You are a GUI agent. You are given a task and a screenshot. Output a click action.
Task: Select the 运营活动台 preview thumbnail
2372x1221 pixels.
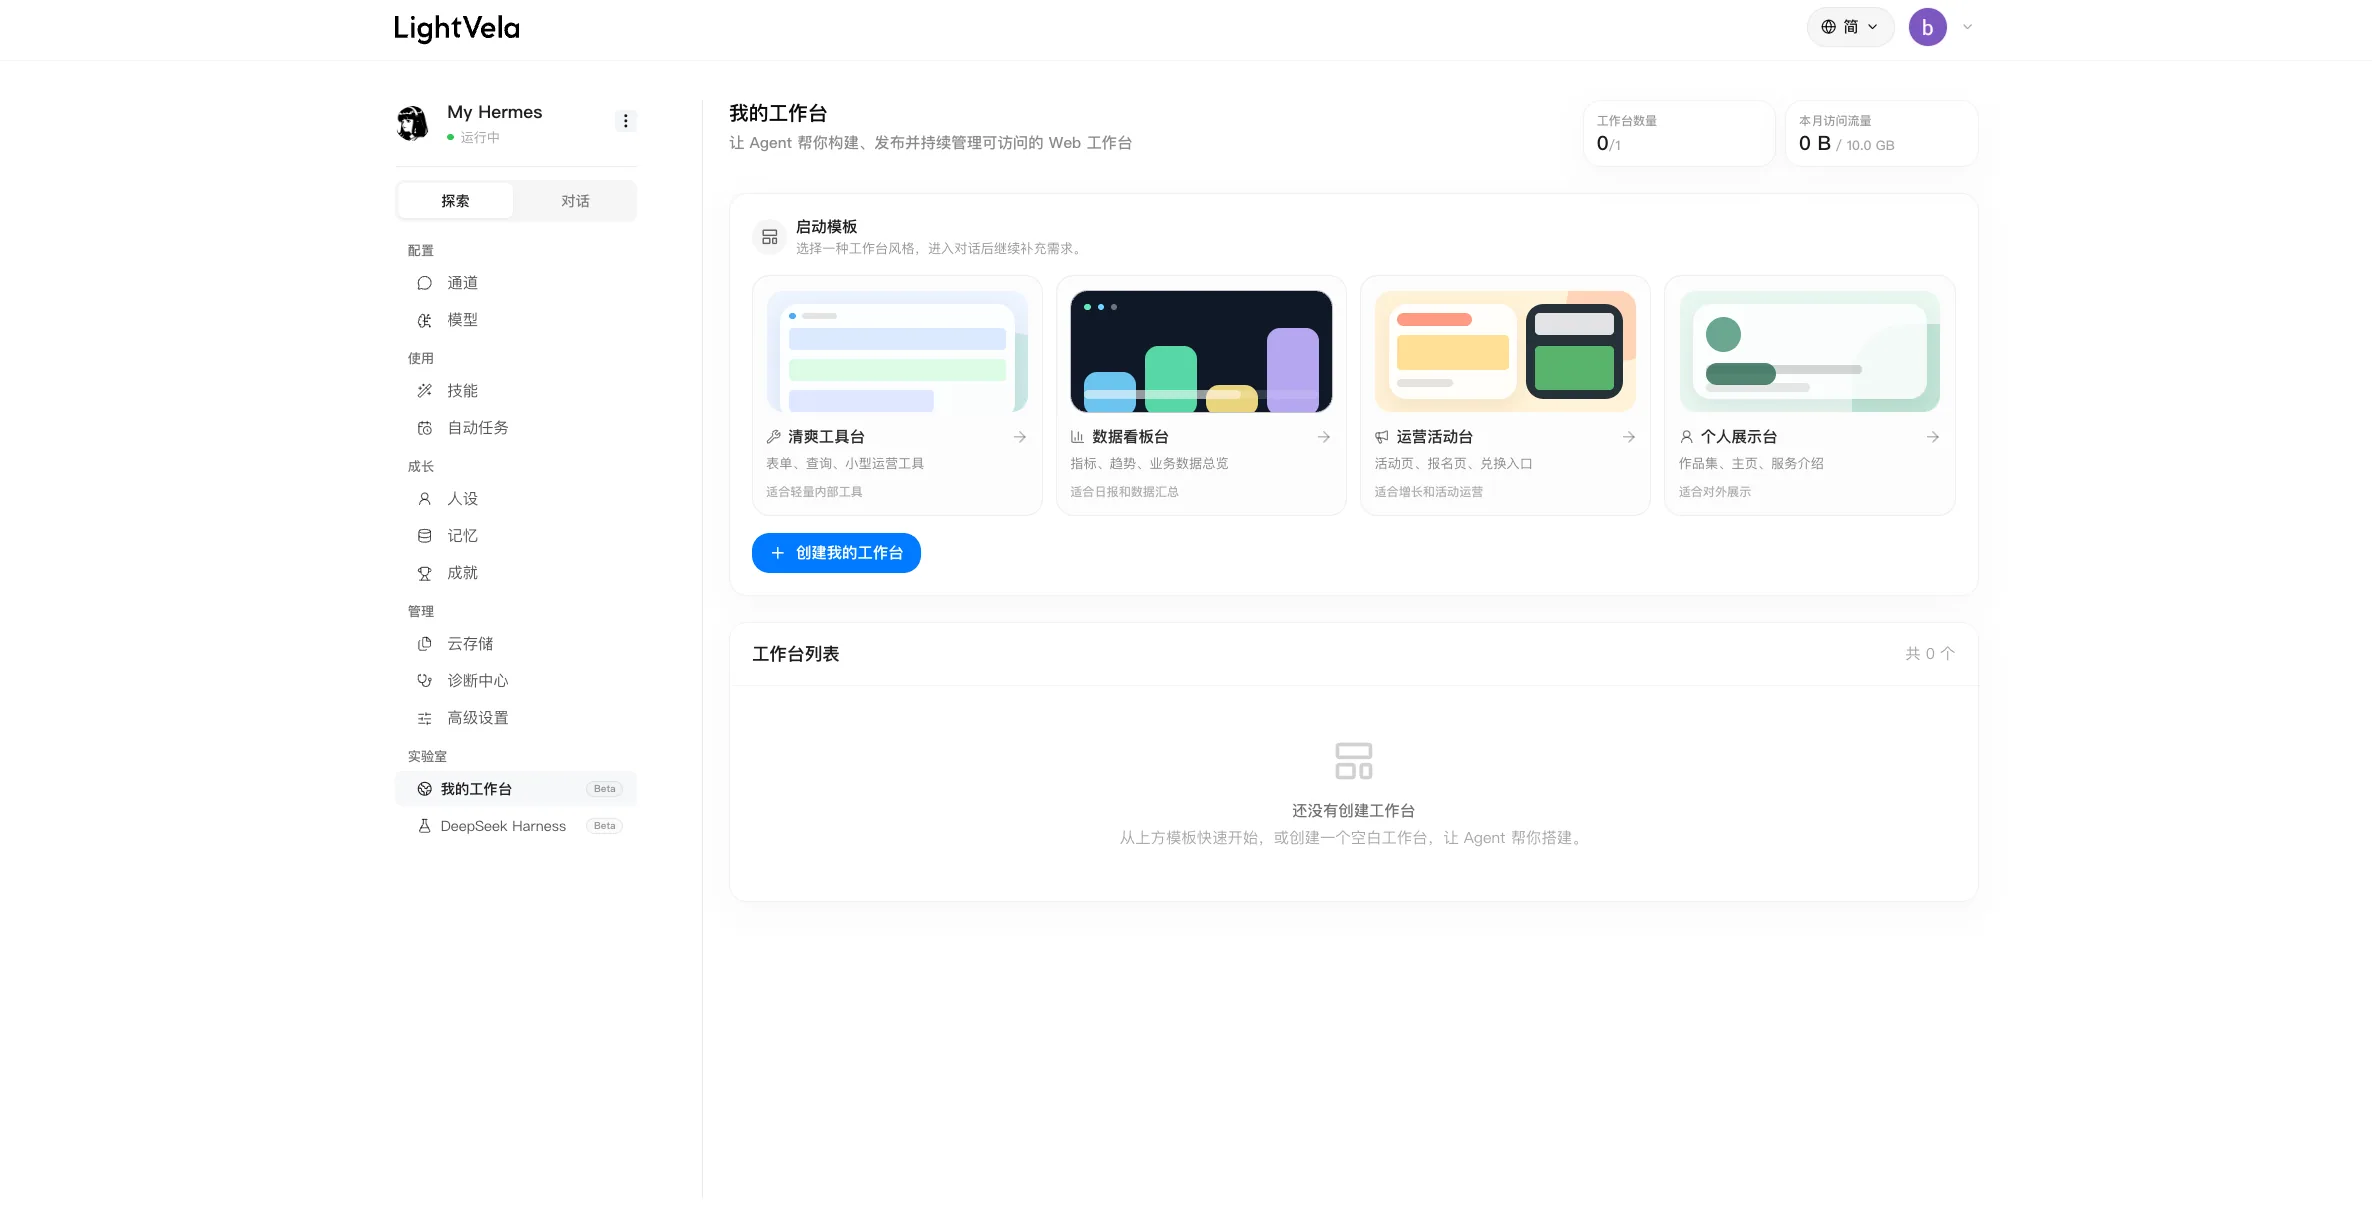click(x=1505, y=352)
